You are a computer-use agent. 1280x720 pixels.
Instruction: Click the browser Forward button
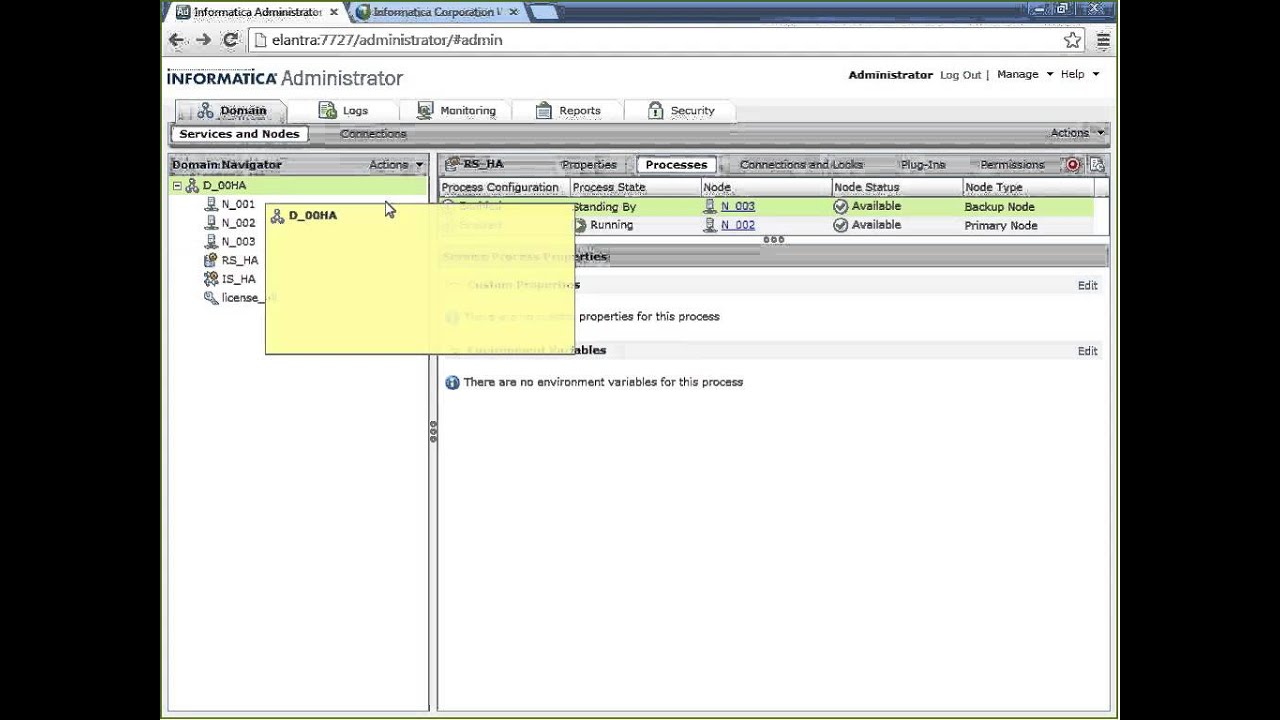pyautogui.click(x=203, y=40)
